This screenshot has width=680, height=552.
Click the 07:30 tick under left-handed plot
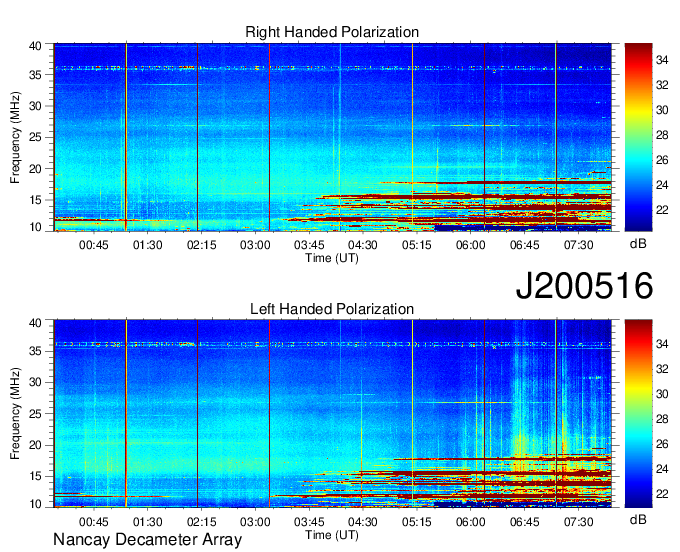click(579, 522)
